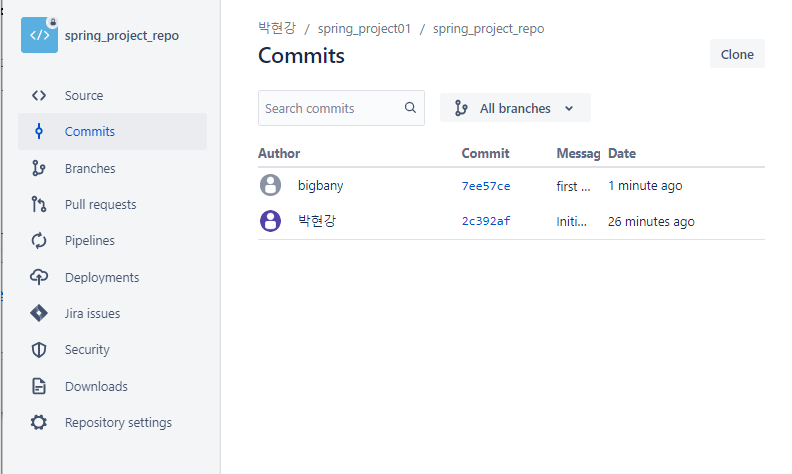Click the Date column header
The height and width of the screenshot is (474, 792).
tap(622, 153)
